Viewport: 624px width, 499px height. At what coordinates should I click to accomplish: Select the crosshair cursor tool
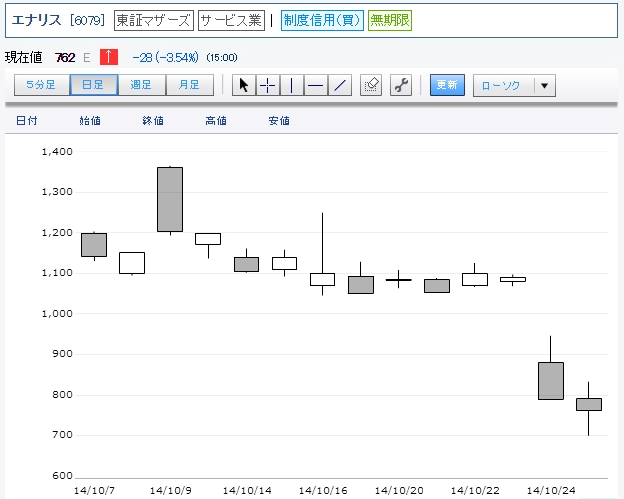coord(268,85)
